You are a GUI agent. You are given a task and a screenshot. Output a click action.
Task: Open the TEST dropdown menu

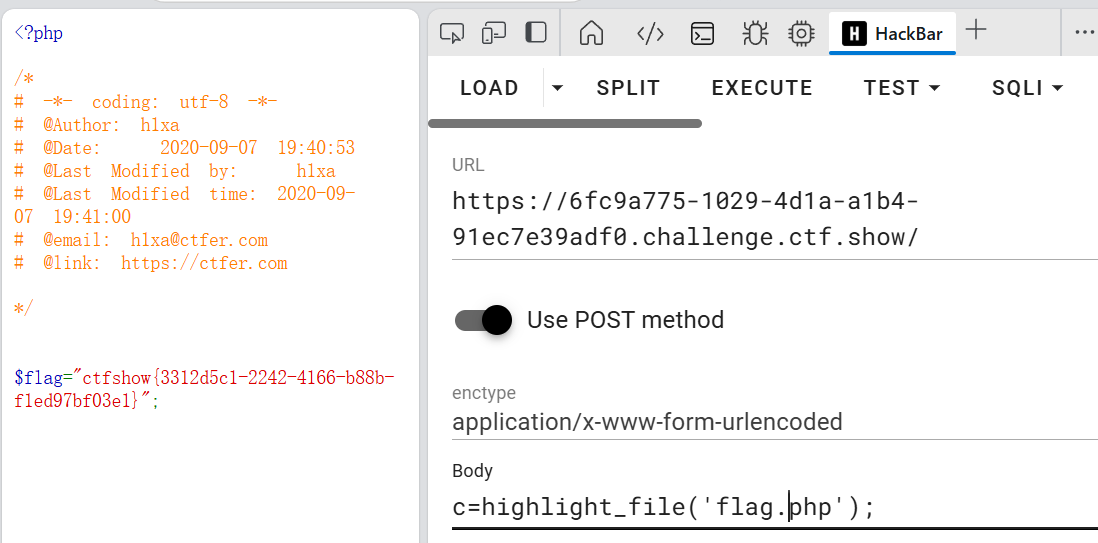(902, 88)
